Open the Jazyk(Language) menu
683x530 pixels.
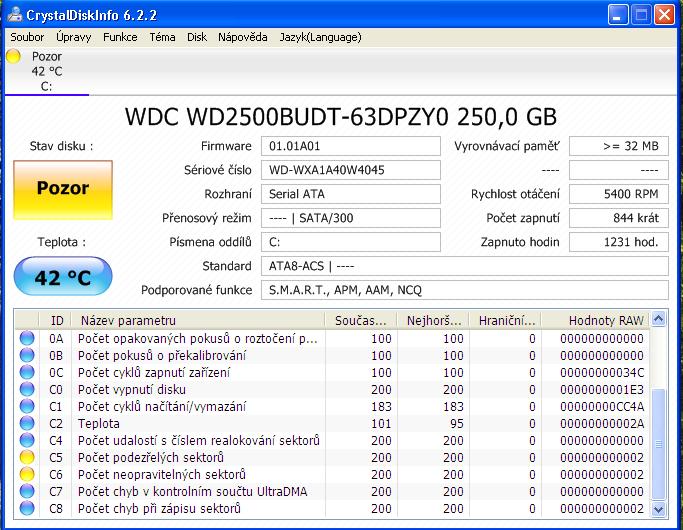tap(321, 37)
